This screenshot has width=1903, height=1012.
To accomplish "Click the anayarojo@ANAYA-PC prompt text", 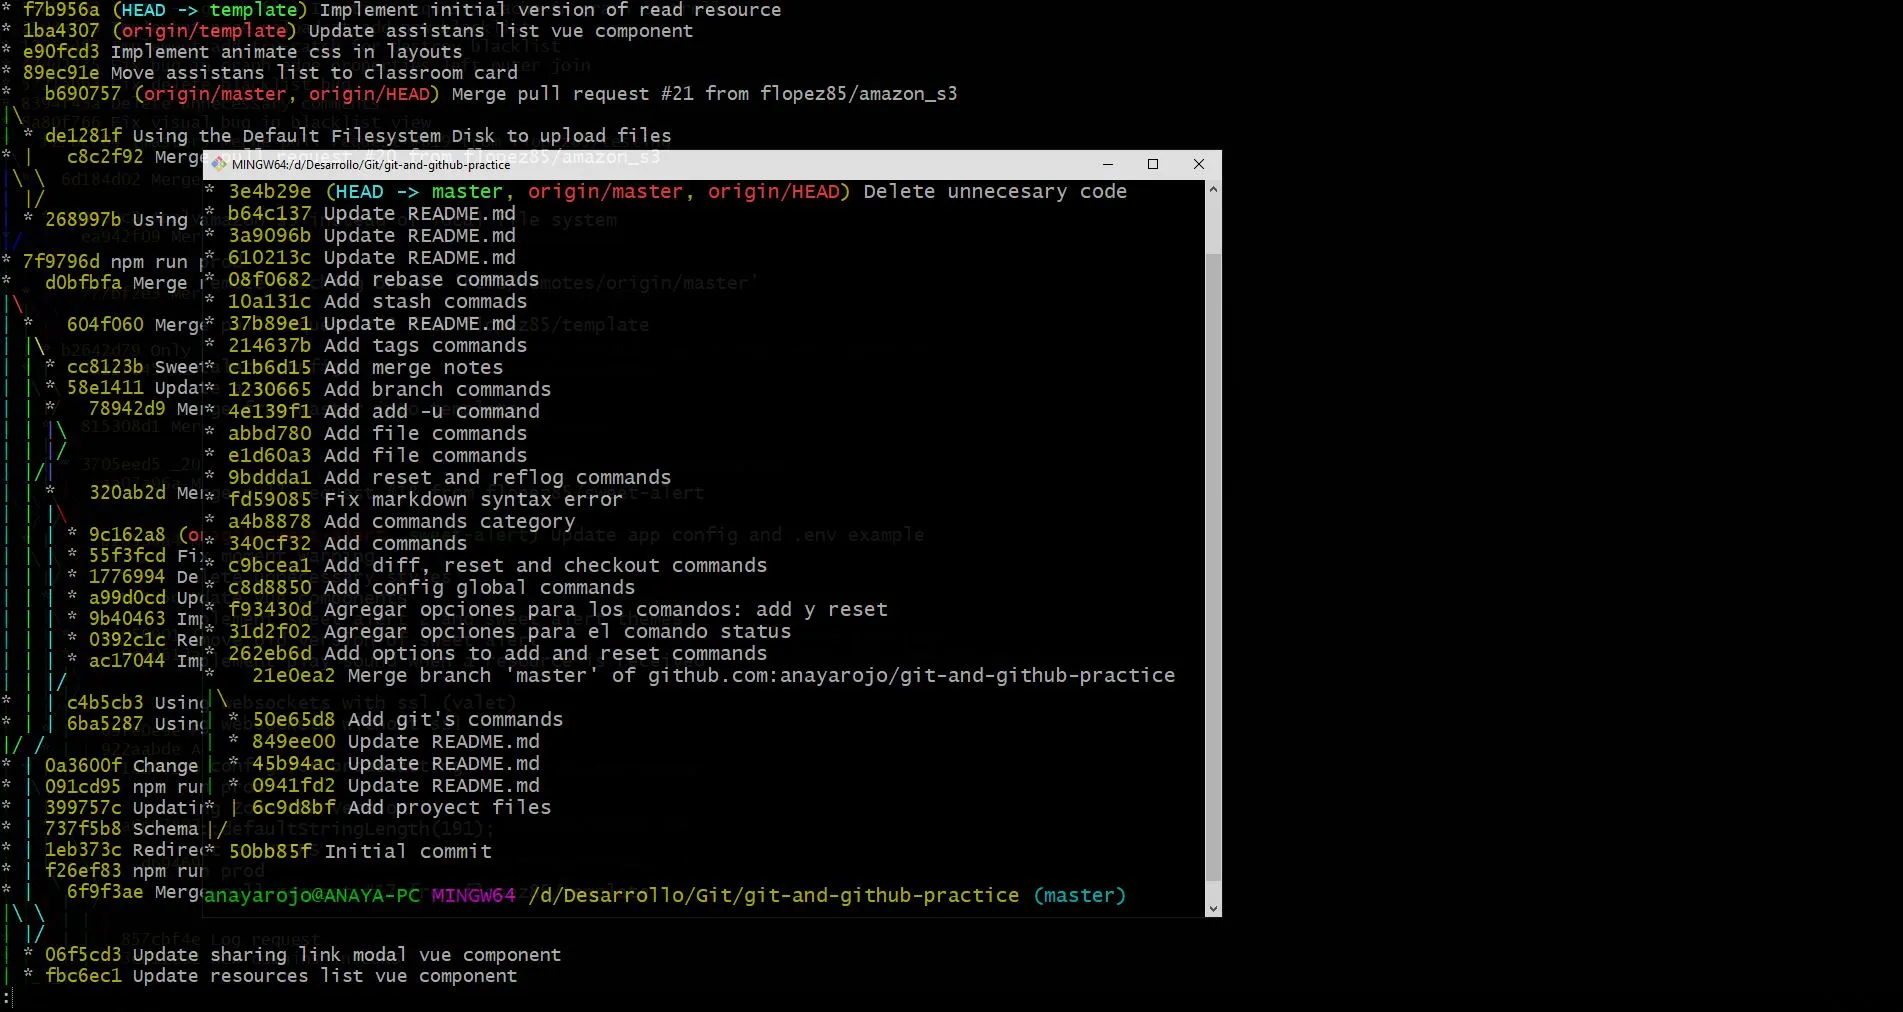I will (312, 895).
